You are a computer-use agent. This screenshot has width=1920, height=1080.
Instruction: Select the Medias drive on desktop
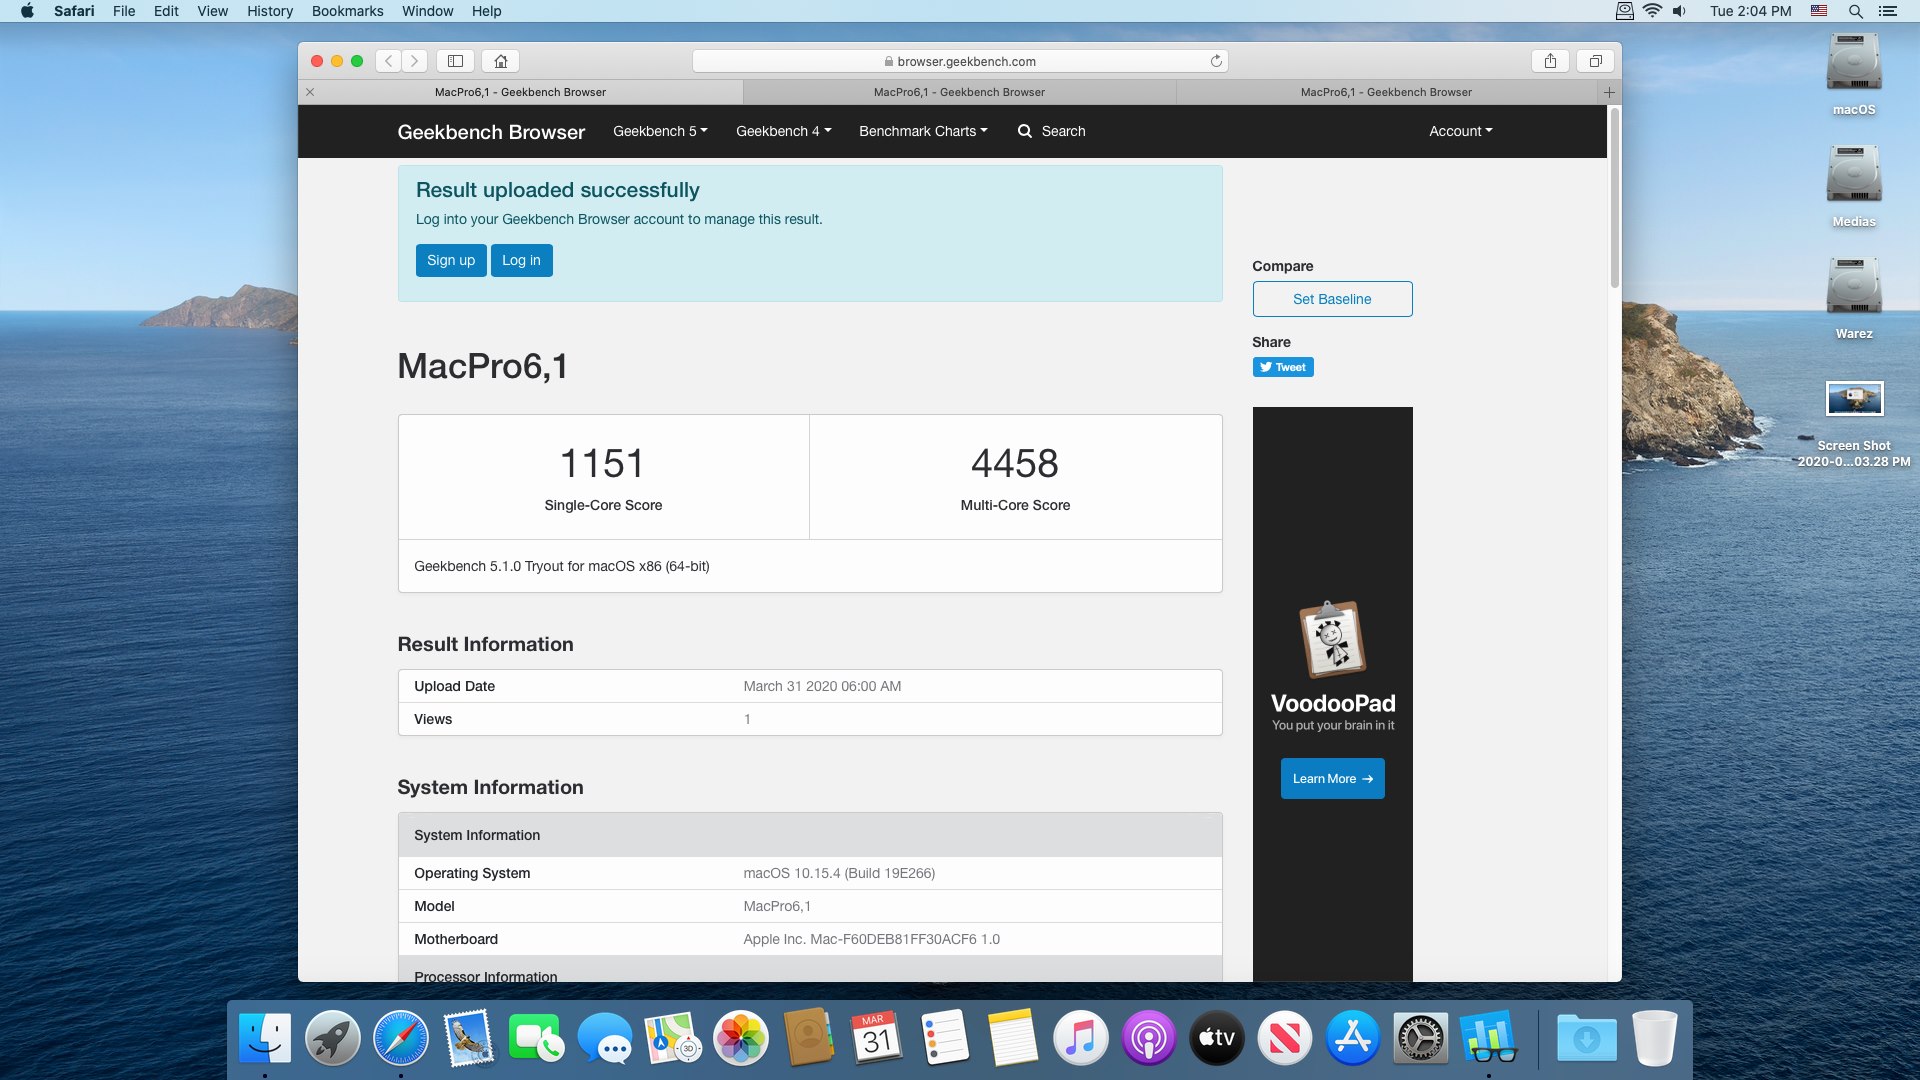[1854, 175]
